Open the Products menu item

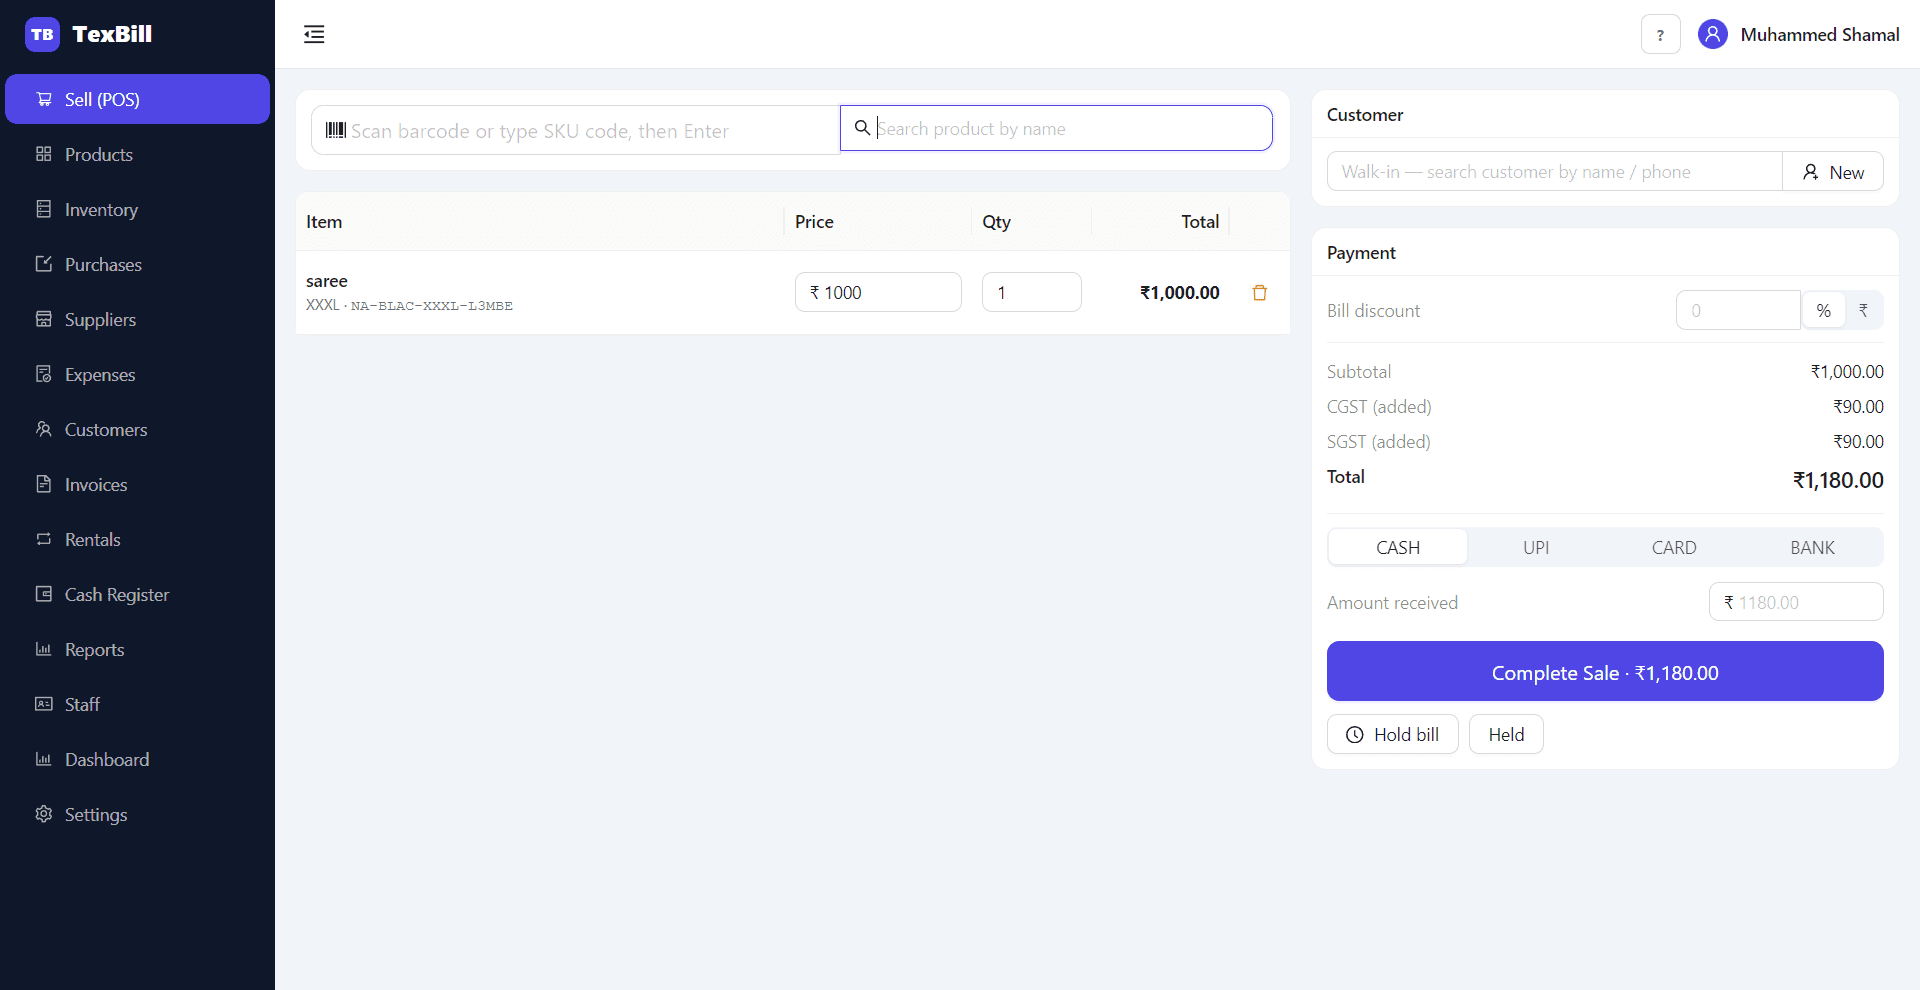[137, 154]
